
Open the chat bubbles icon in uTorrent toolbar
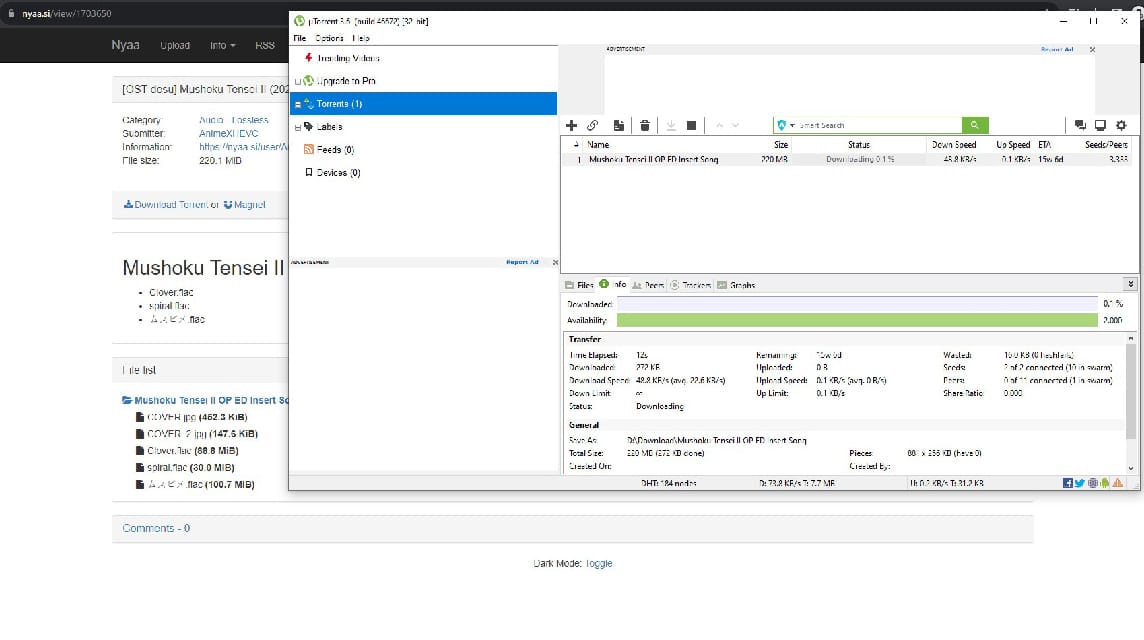point(1081,126)
